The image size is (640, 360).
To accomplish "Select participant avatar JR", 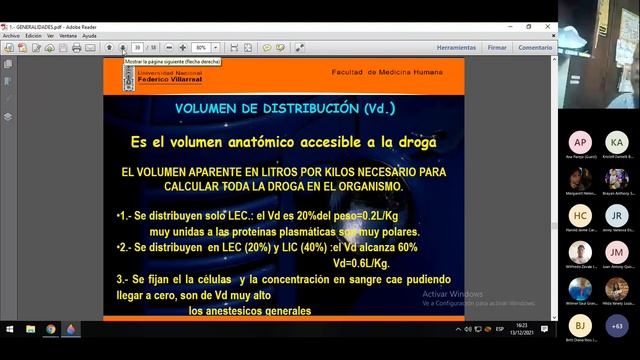I will [617, 216].
